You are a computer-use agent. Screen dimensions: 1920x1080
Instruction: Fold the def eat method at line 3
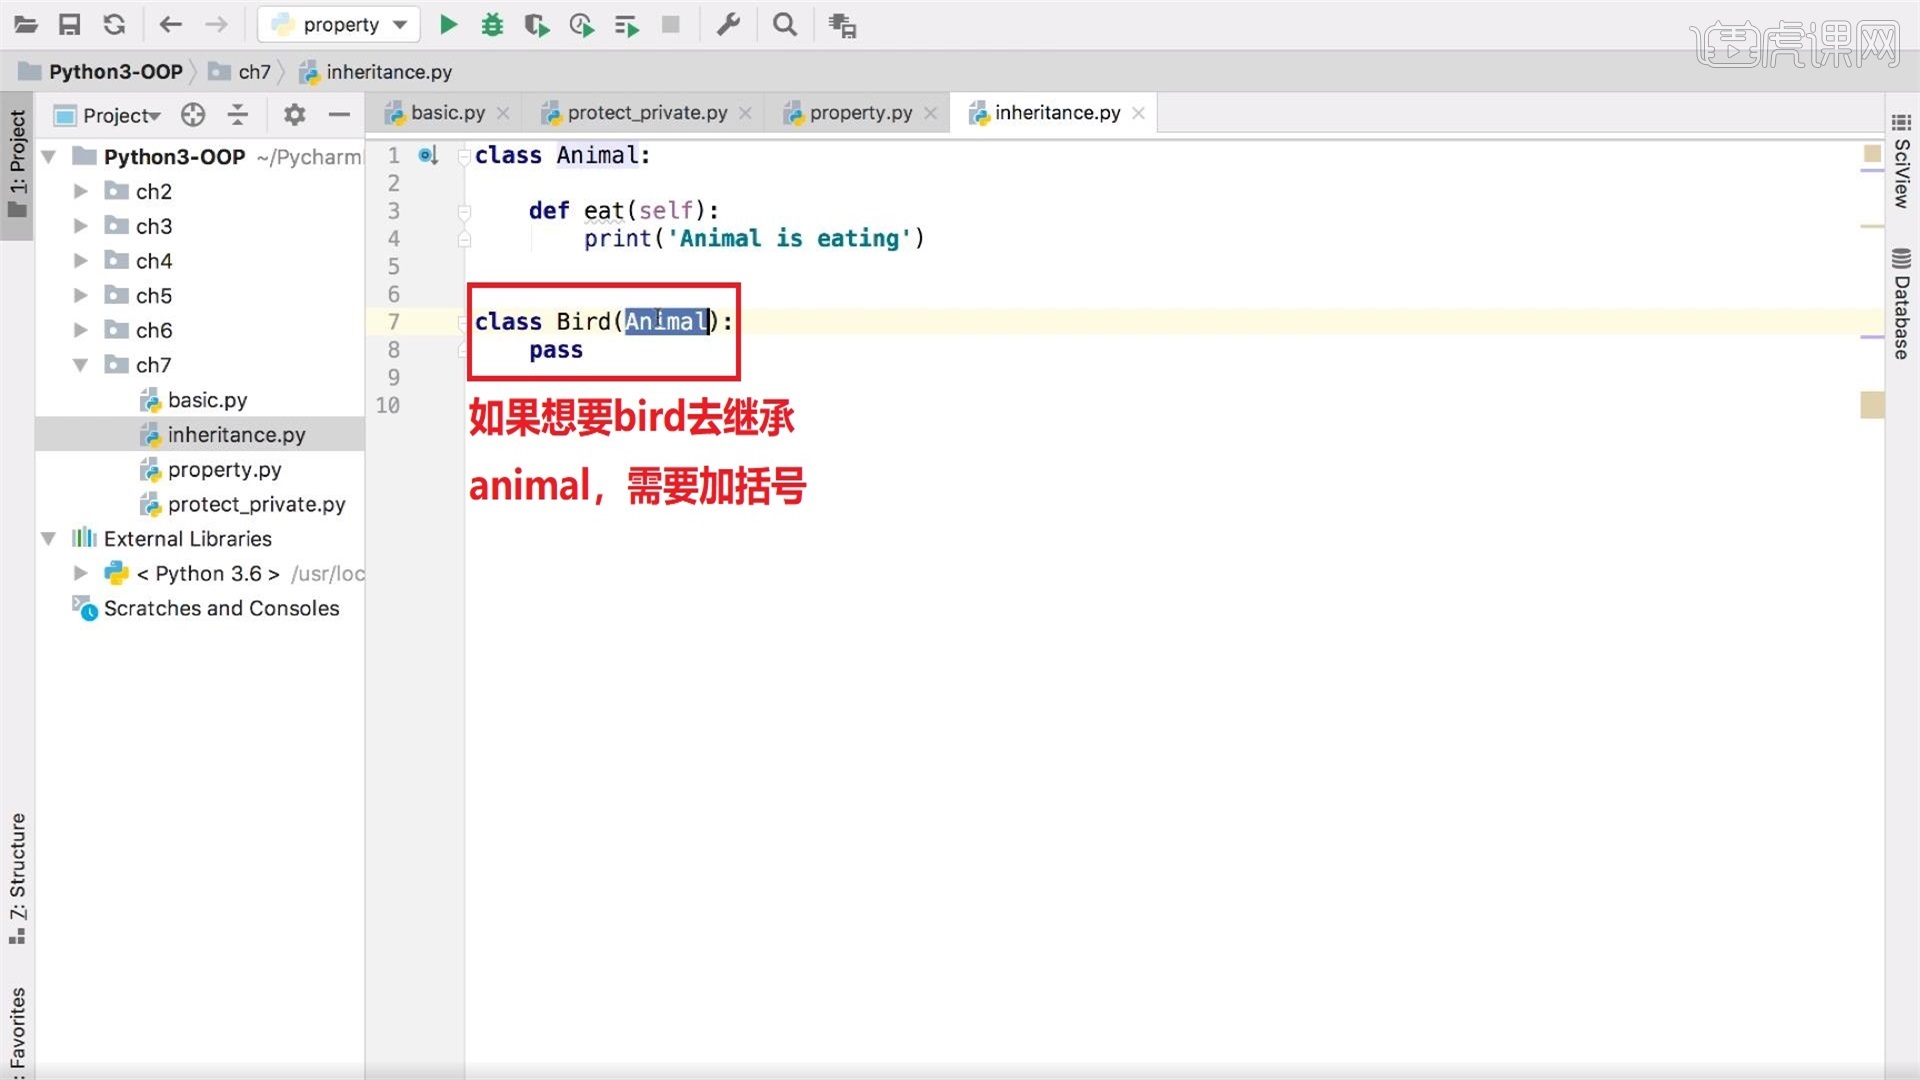tap(464, 211)
